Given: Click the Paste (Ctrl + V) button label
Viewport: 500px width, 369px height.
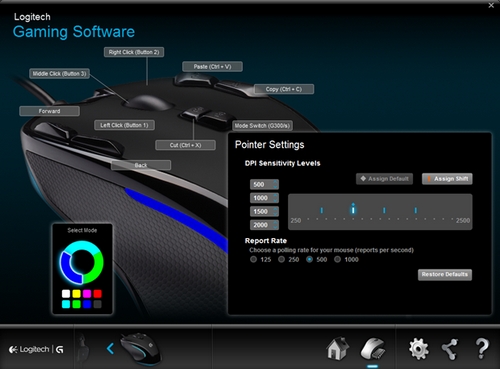Looking at the screenshot, I should point(212,67).
